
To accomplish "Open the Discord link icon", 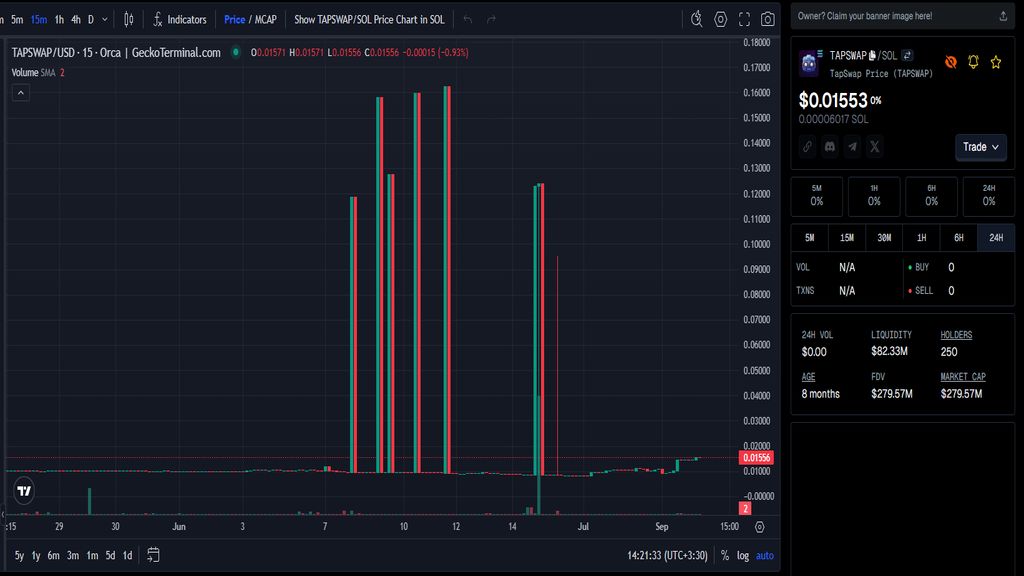I will pyautogui.click(x=829, y=147).
